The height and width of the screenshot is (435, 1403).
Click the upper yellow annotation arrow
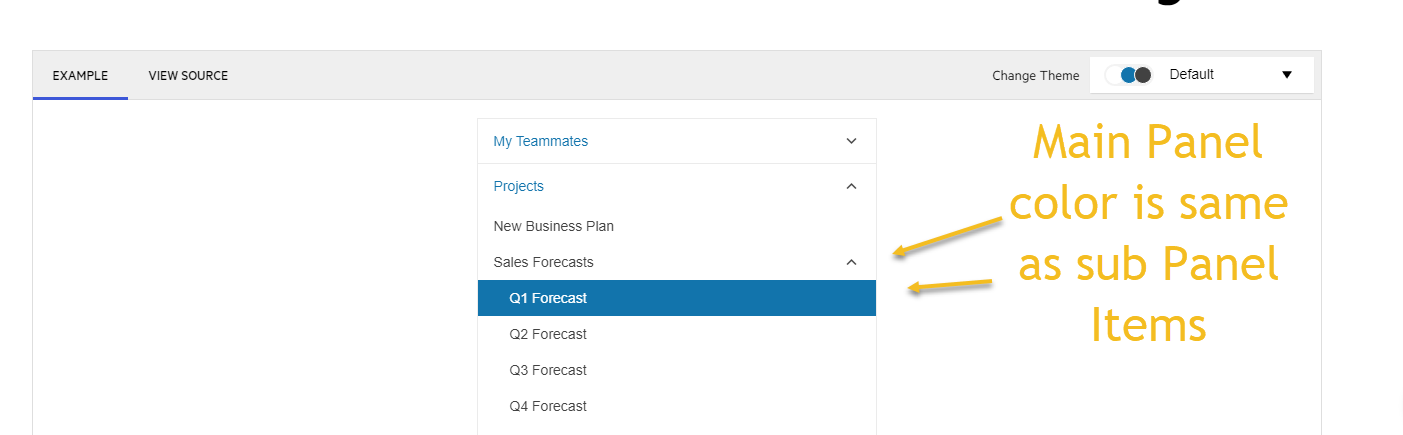point(946,235)
